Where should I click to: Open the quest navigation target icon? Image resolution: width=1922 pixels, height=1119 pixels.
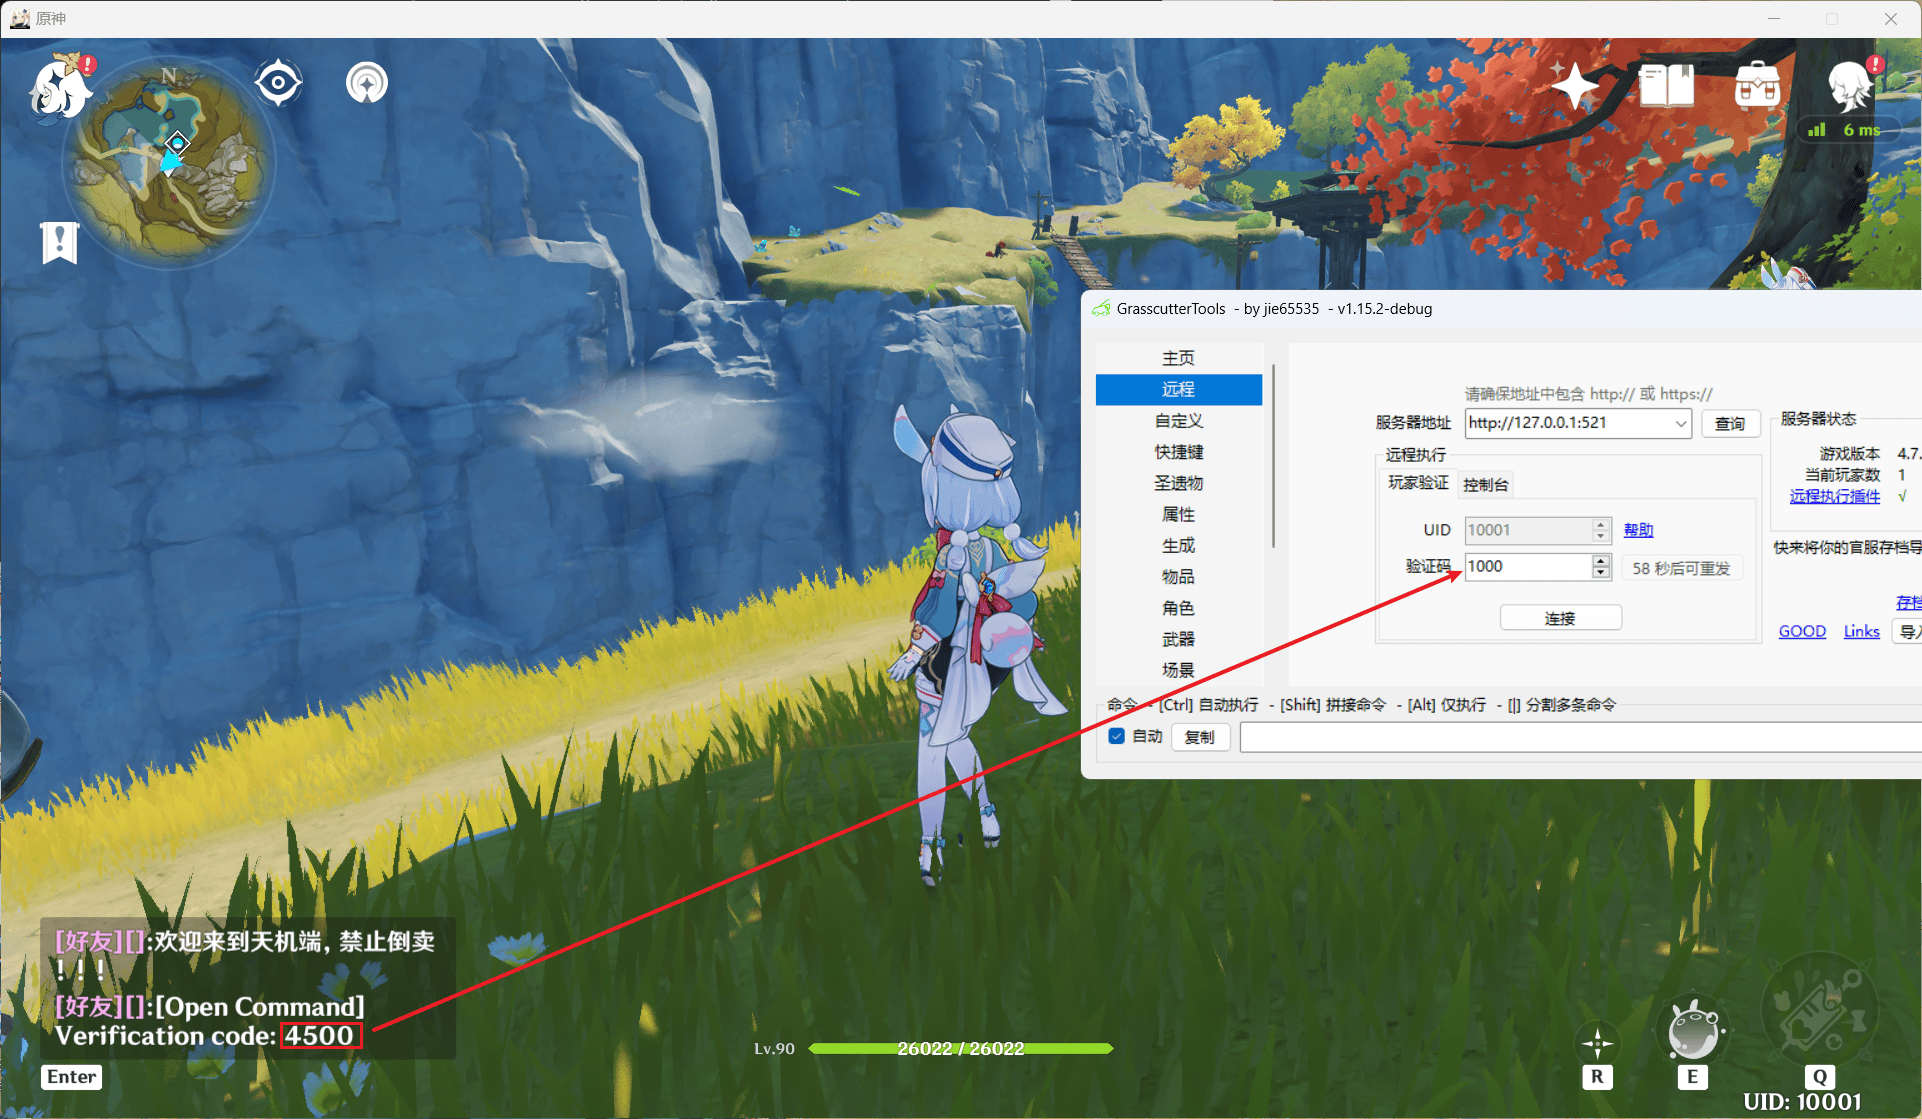(x=278, y=83)
